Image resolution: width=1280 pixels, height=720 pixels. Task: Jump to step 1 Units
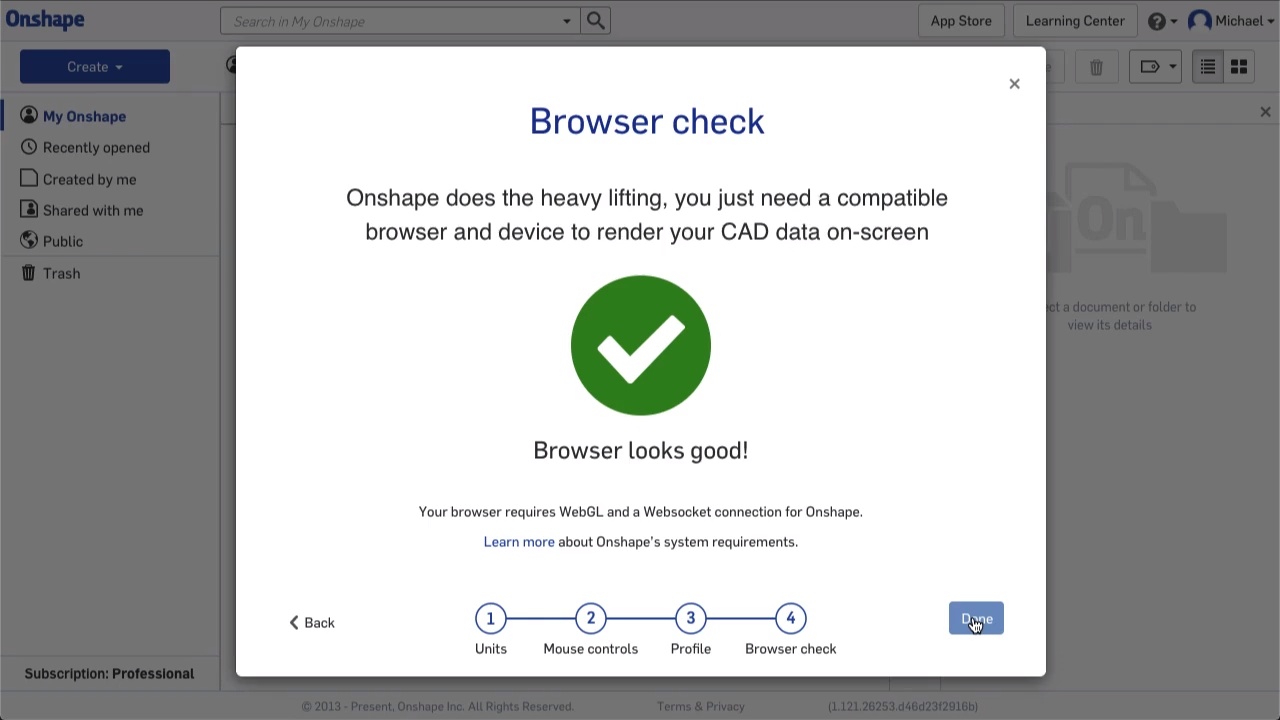tap(490, 619)
